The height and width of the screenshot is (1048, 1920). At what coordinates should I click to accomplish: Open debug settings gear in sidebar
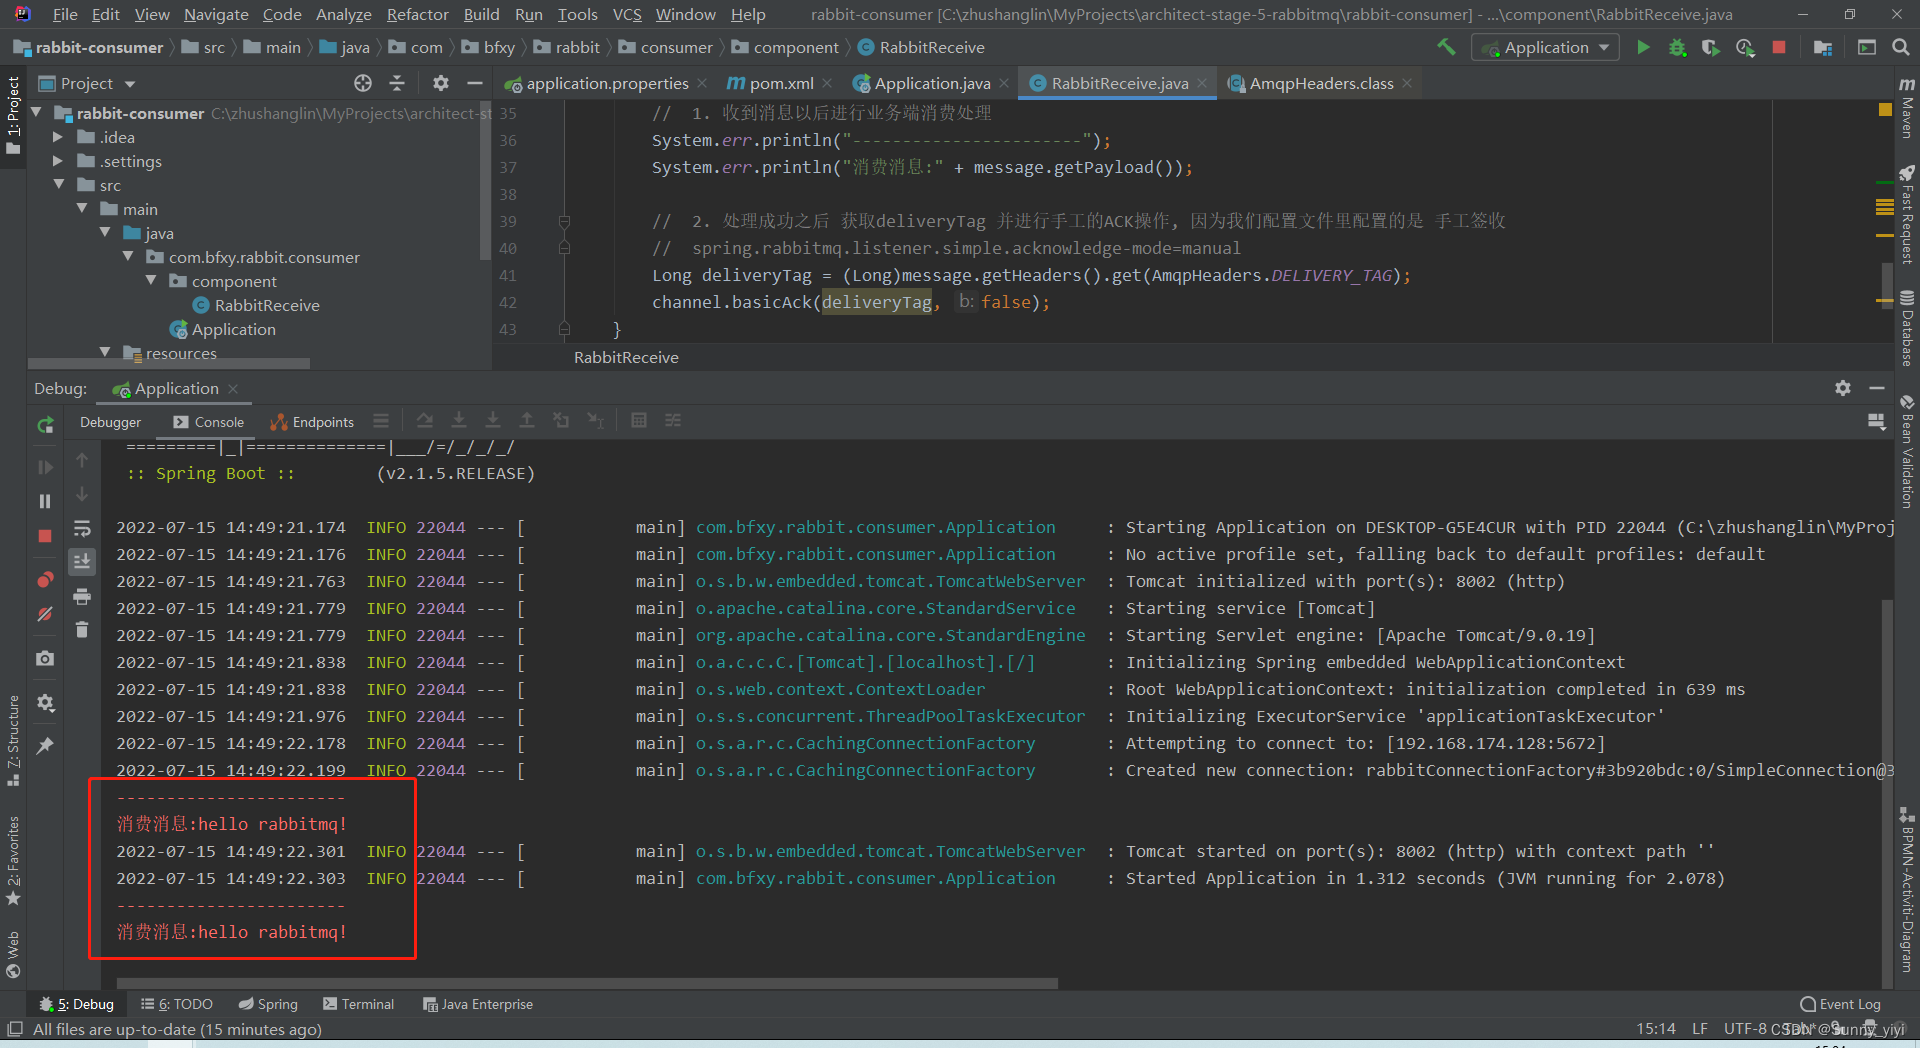45,703
